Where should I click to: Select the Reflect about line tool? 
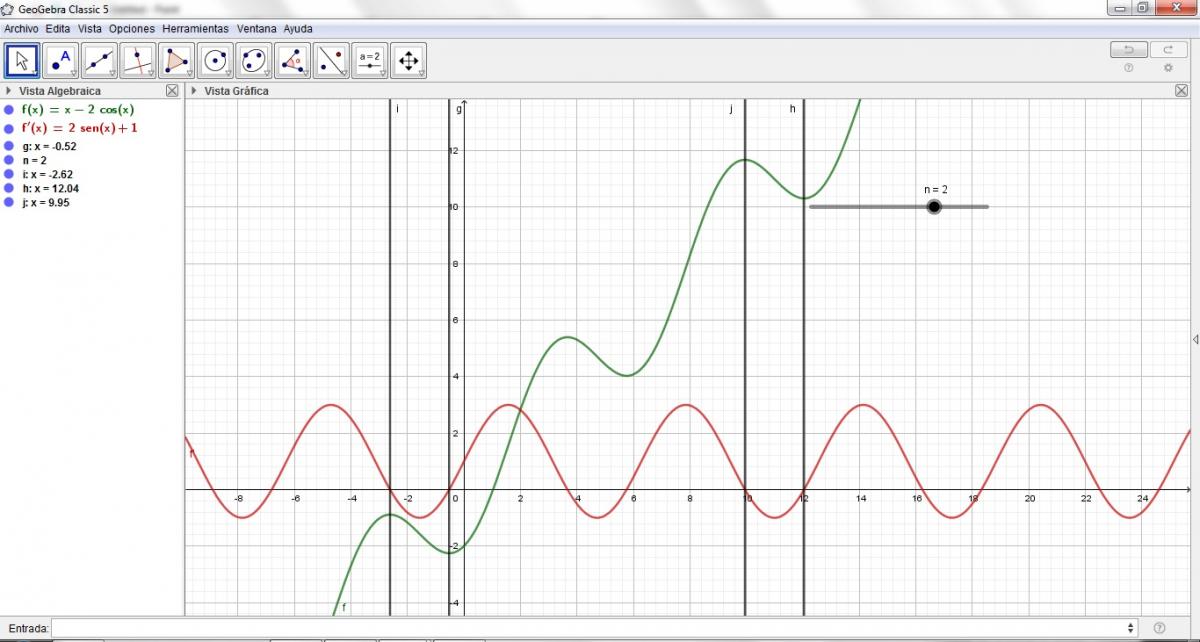coord(331,61)
